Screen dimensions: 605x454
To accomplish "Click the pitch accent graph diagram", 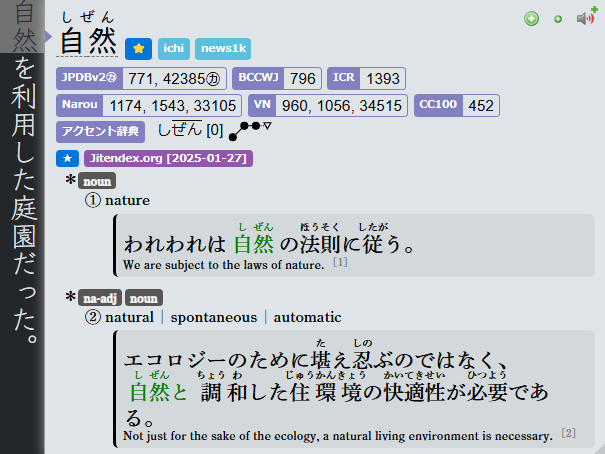I will (249, 130).
